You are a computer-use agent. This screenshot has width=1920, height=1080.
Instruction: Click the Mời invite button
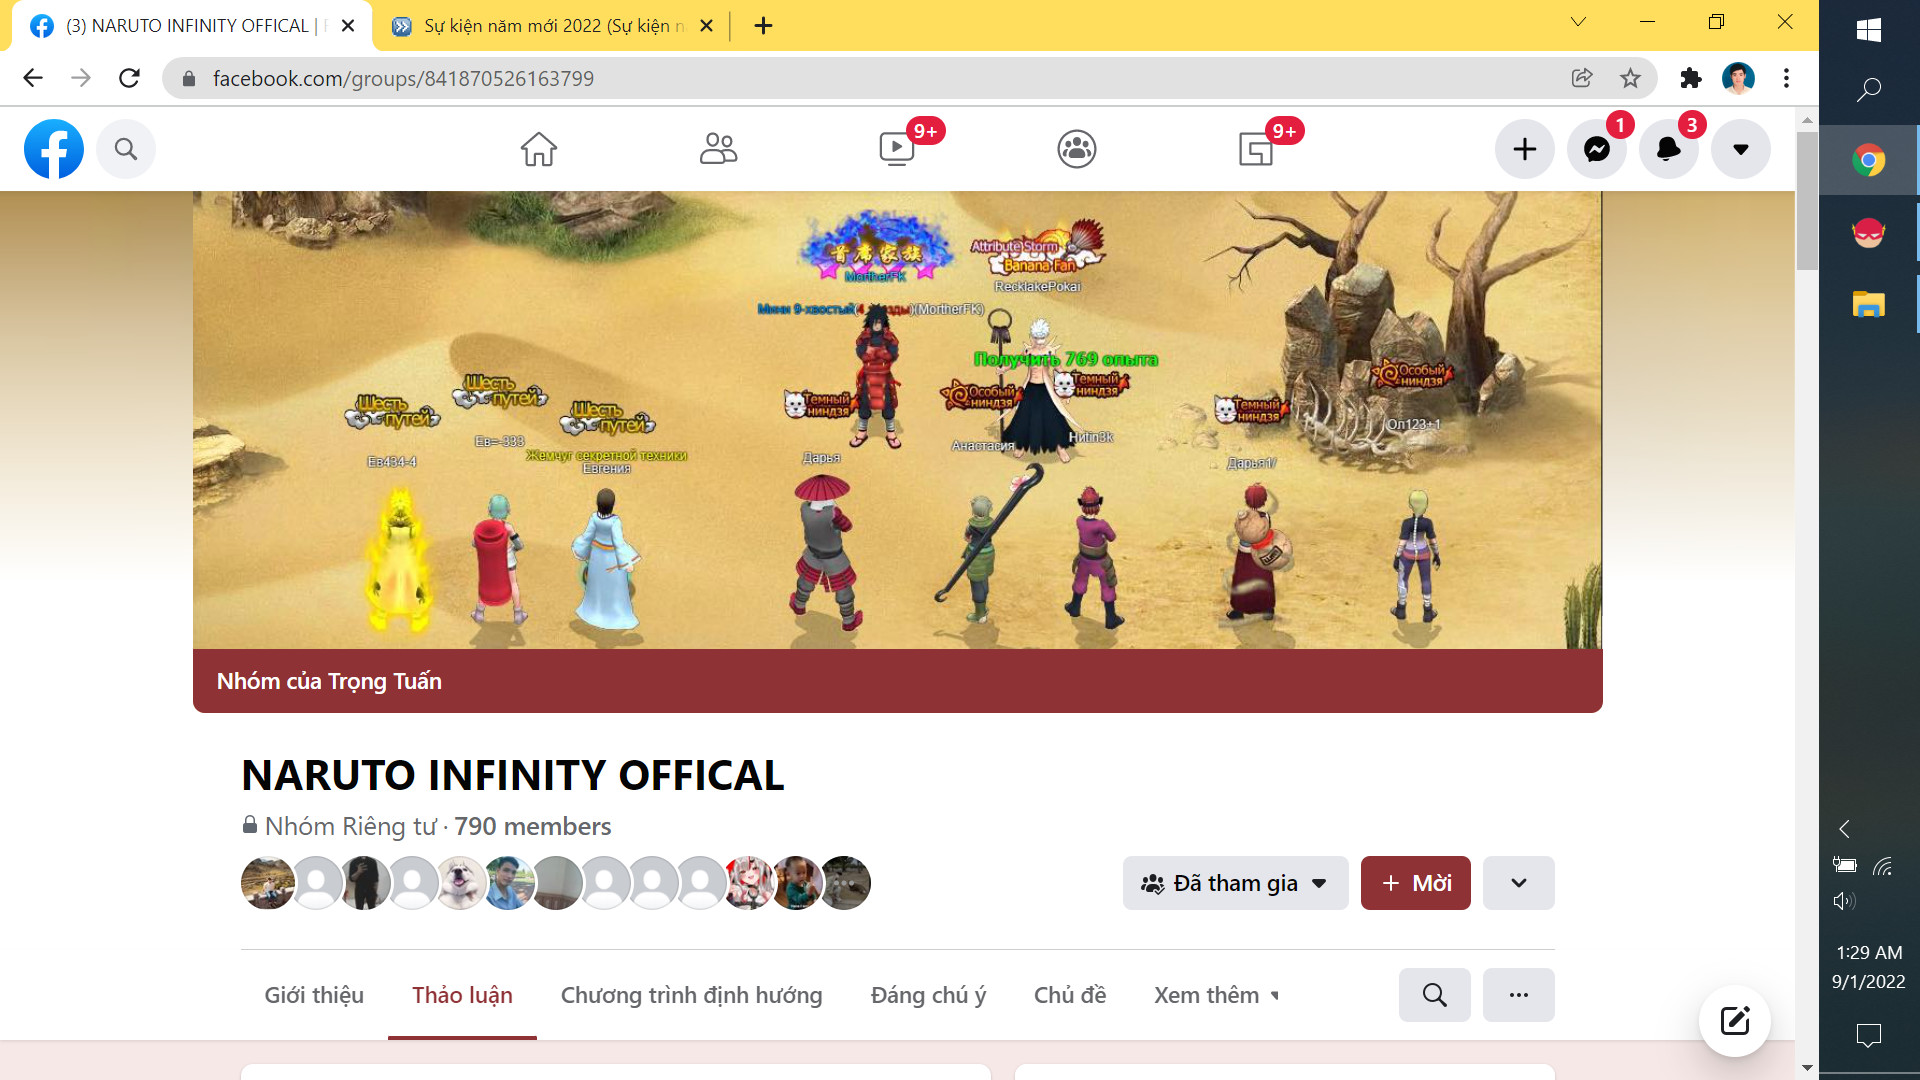(x=1415, y=883)
